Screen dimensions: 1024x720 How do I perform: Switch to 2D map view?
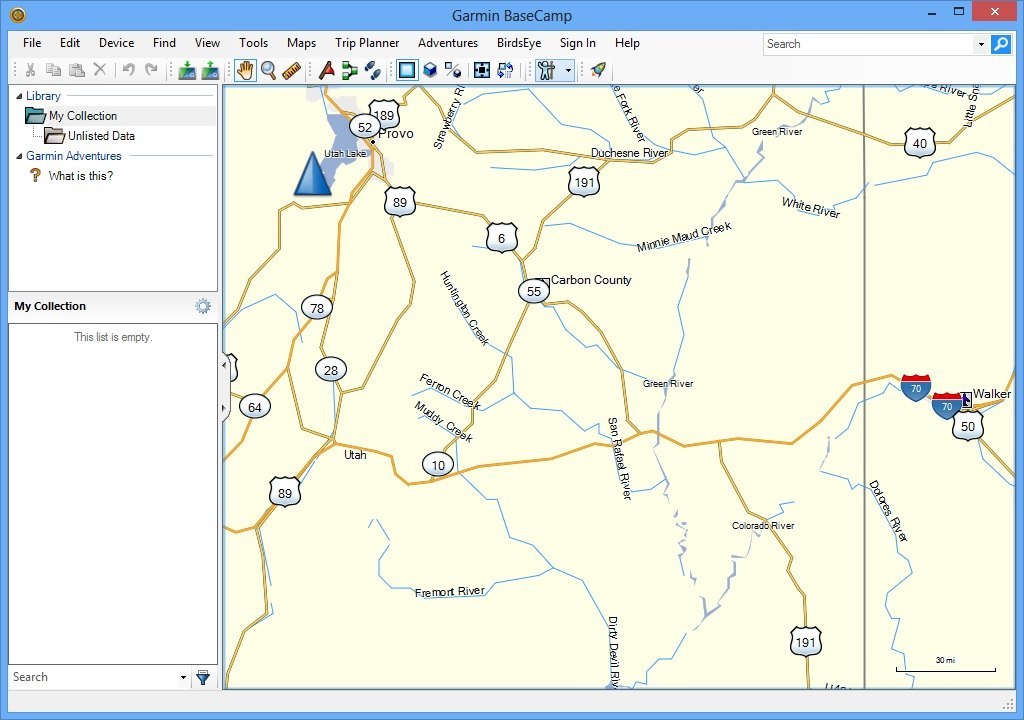[x=407, y=70]
